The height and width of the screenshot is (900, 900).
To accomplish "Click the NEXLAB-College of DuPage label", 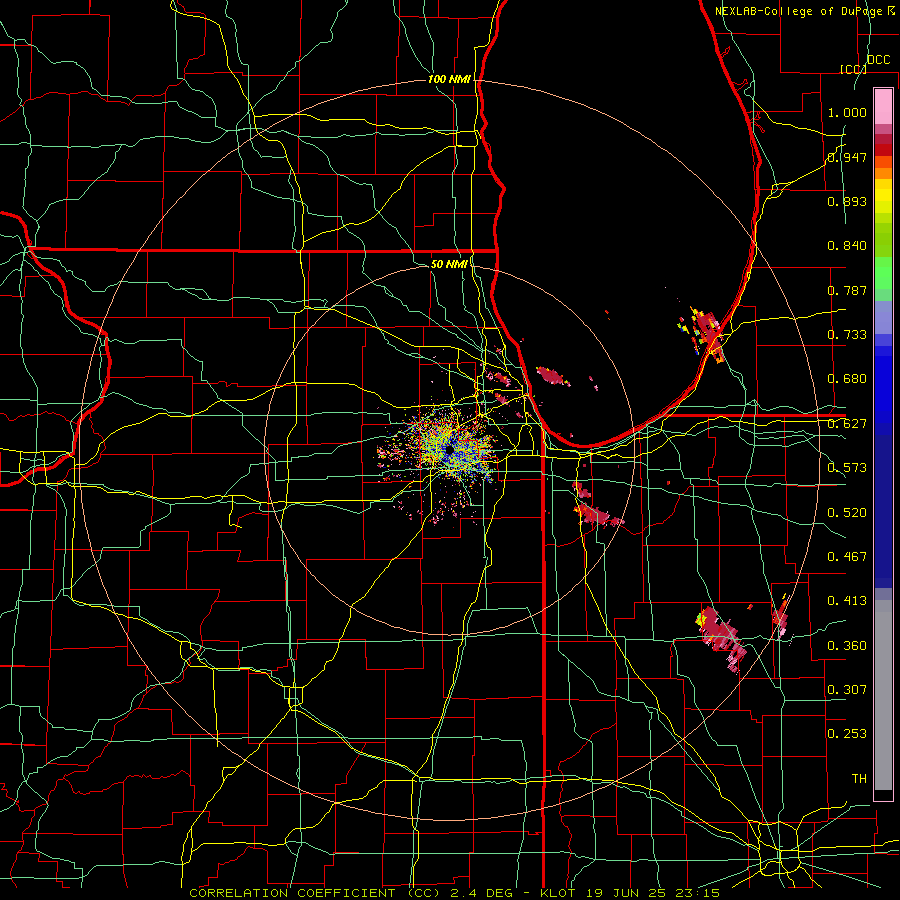I will point(799,11).
